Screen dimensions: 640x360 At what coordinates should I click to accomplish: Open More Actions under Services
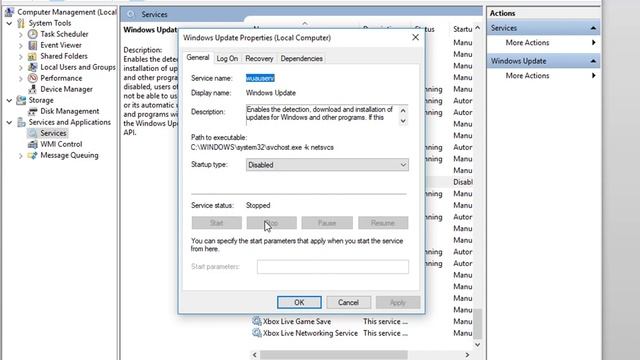pos(527,43)
